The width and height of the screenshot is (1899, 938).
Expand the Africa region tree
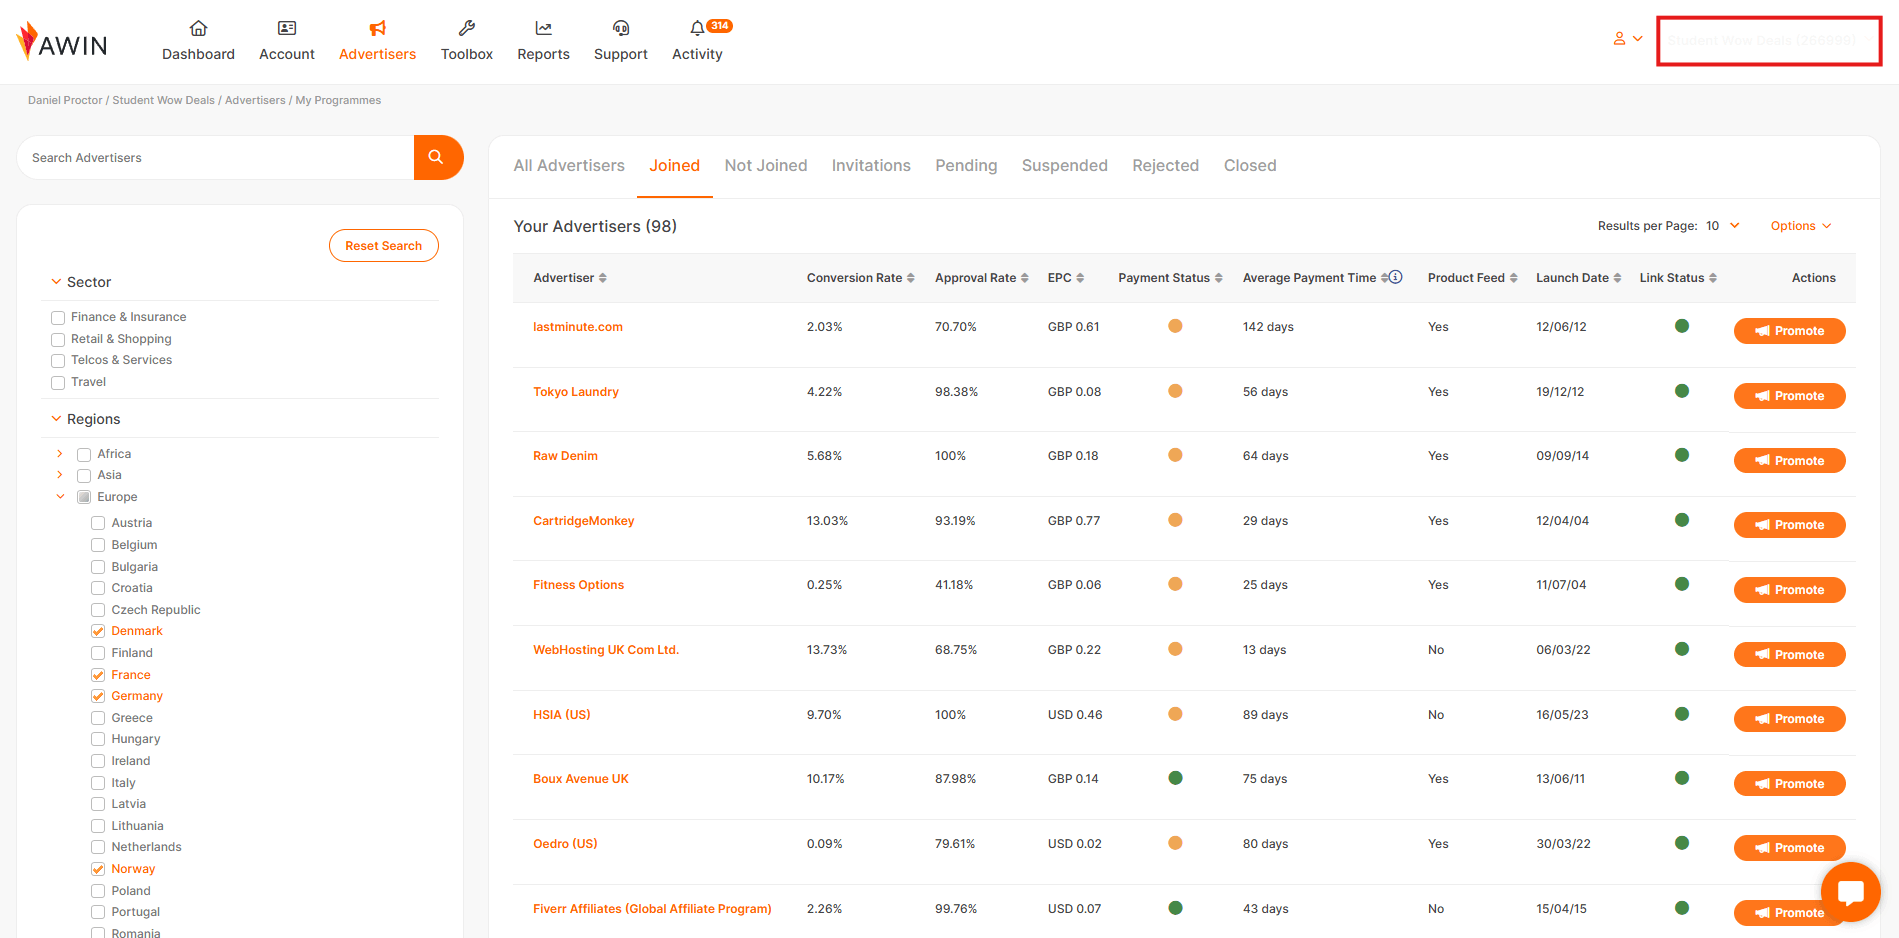tap(60, 454)
